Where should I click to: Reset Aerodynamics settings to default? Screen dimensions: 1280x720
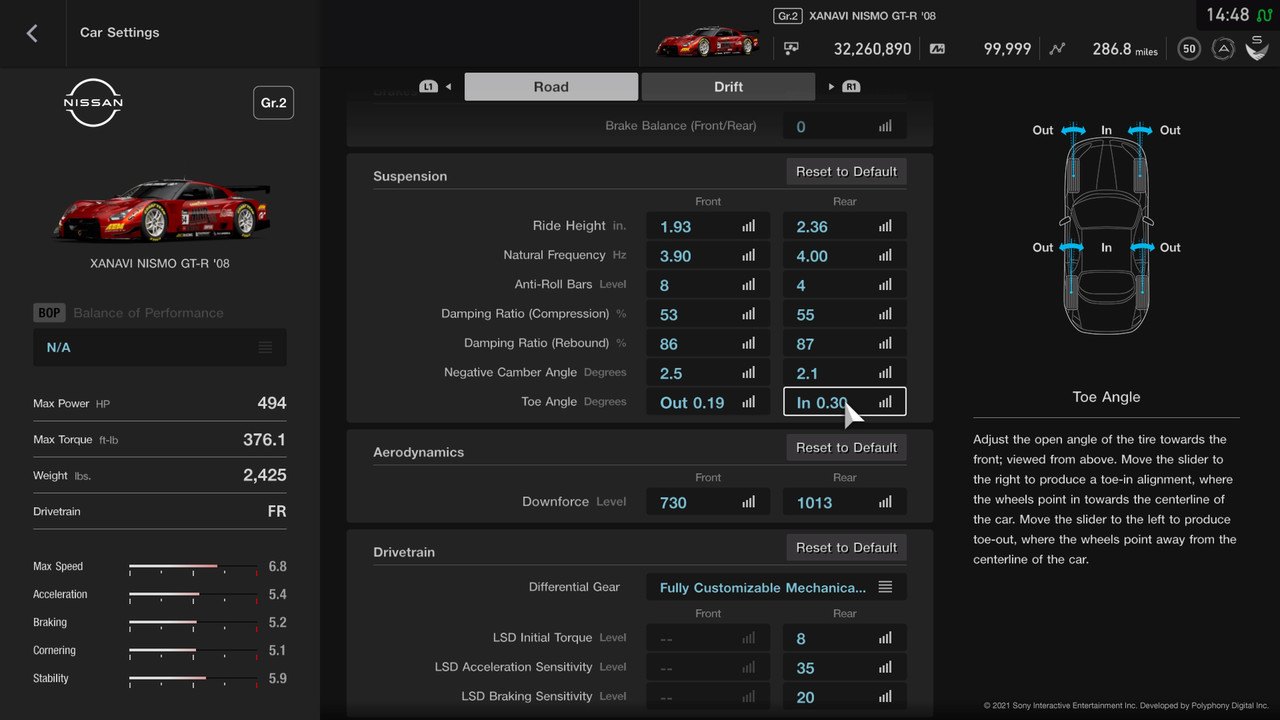[x=846, y=448]
